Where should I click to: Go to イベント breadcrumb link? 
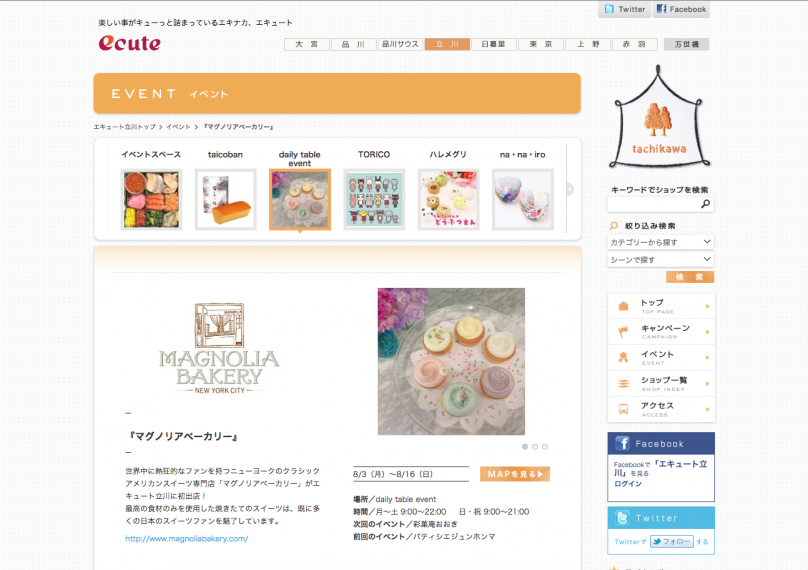tap(178, 127)
